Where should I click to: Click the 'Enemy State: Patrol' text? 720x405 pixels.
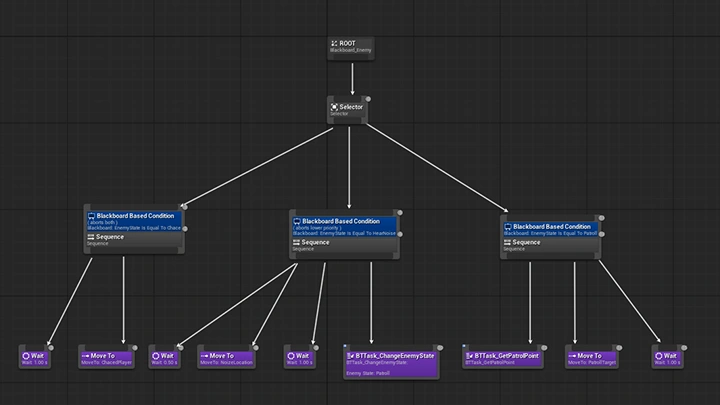[x=368, y=373]
